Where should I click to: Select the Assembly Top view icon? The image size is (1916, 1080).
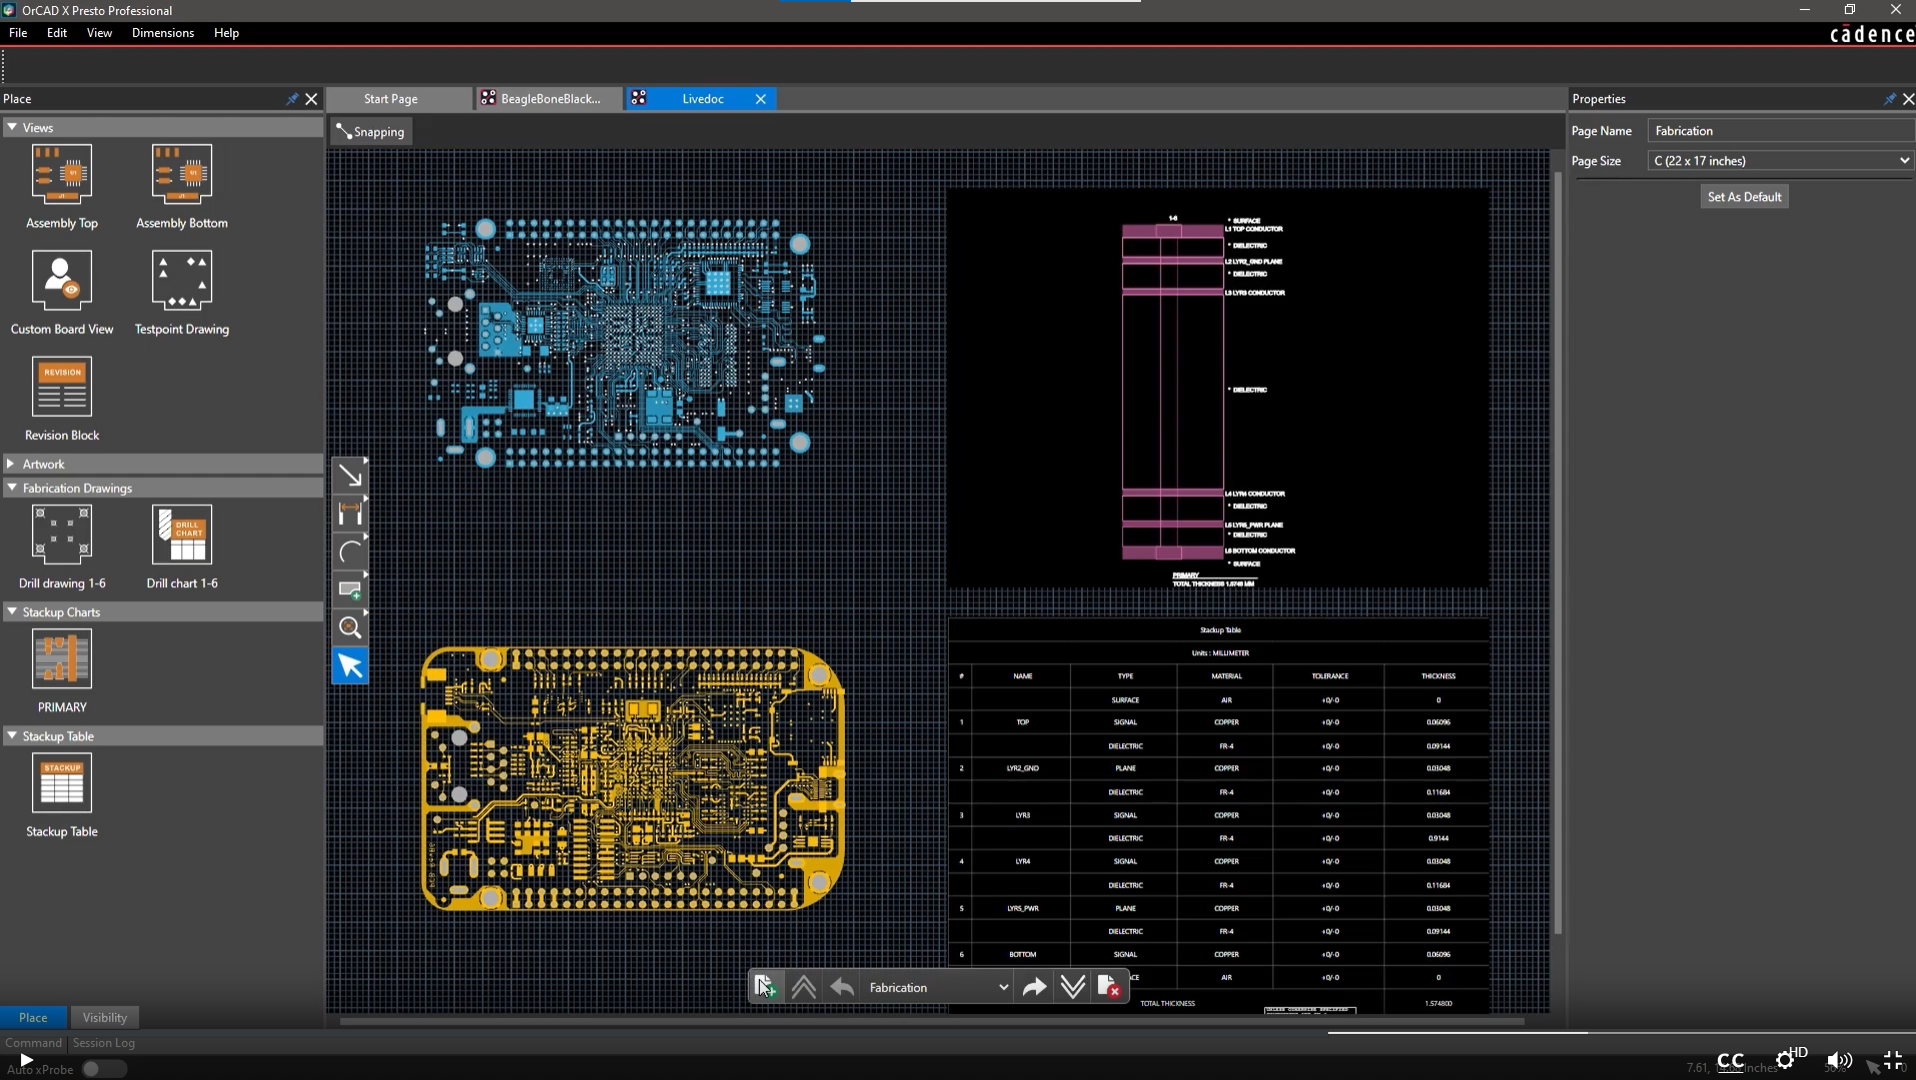pos(62,174)
